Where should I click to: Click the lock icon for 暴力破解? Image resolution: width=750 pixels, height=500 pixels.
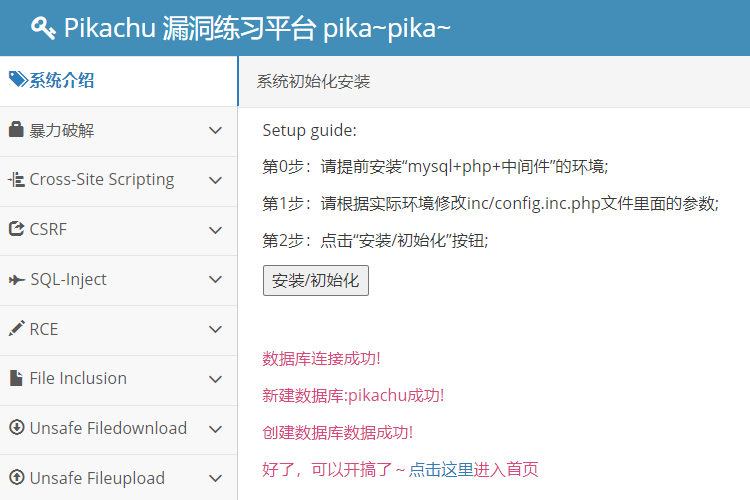tap(16, 129)
